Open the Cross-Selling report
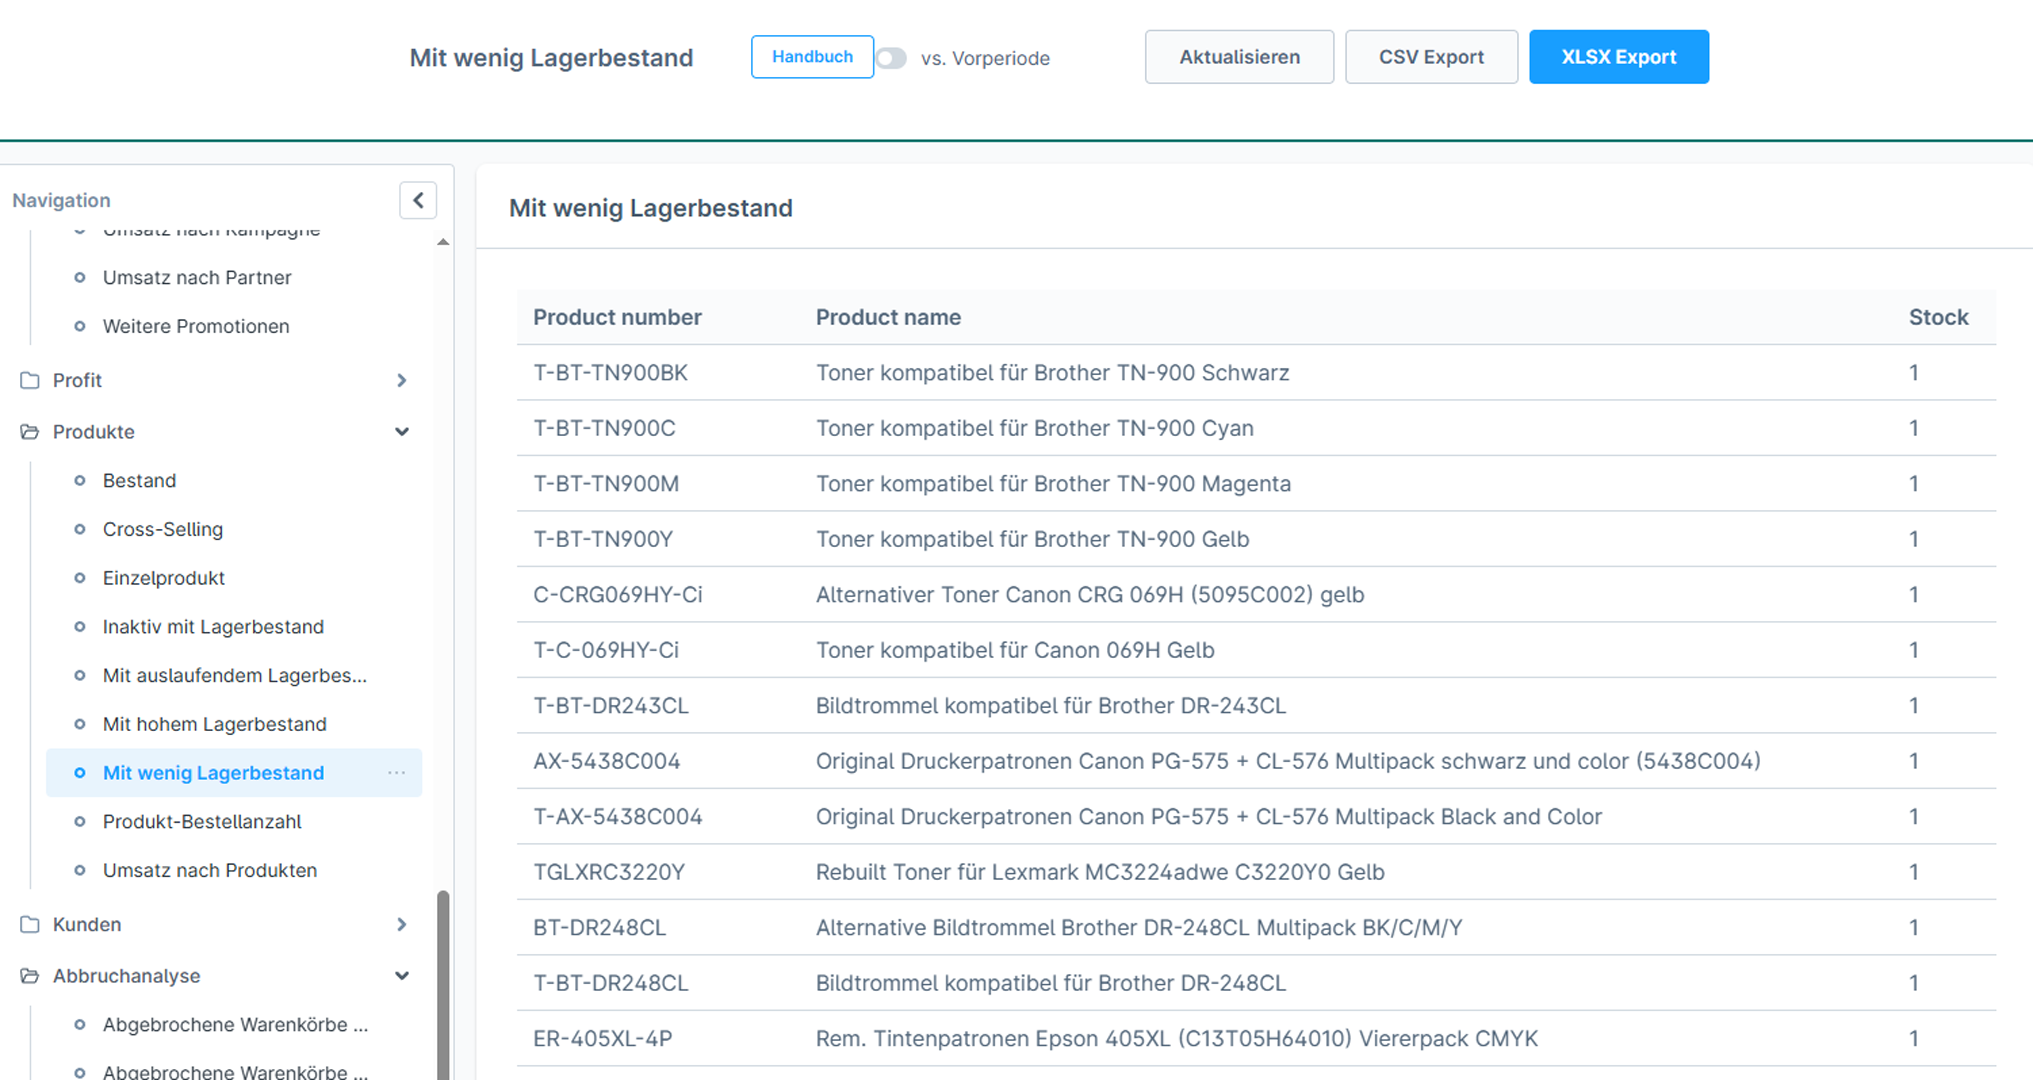Viewport: 2033px width, 1080px height. [x=163, y=529]
